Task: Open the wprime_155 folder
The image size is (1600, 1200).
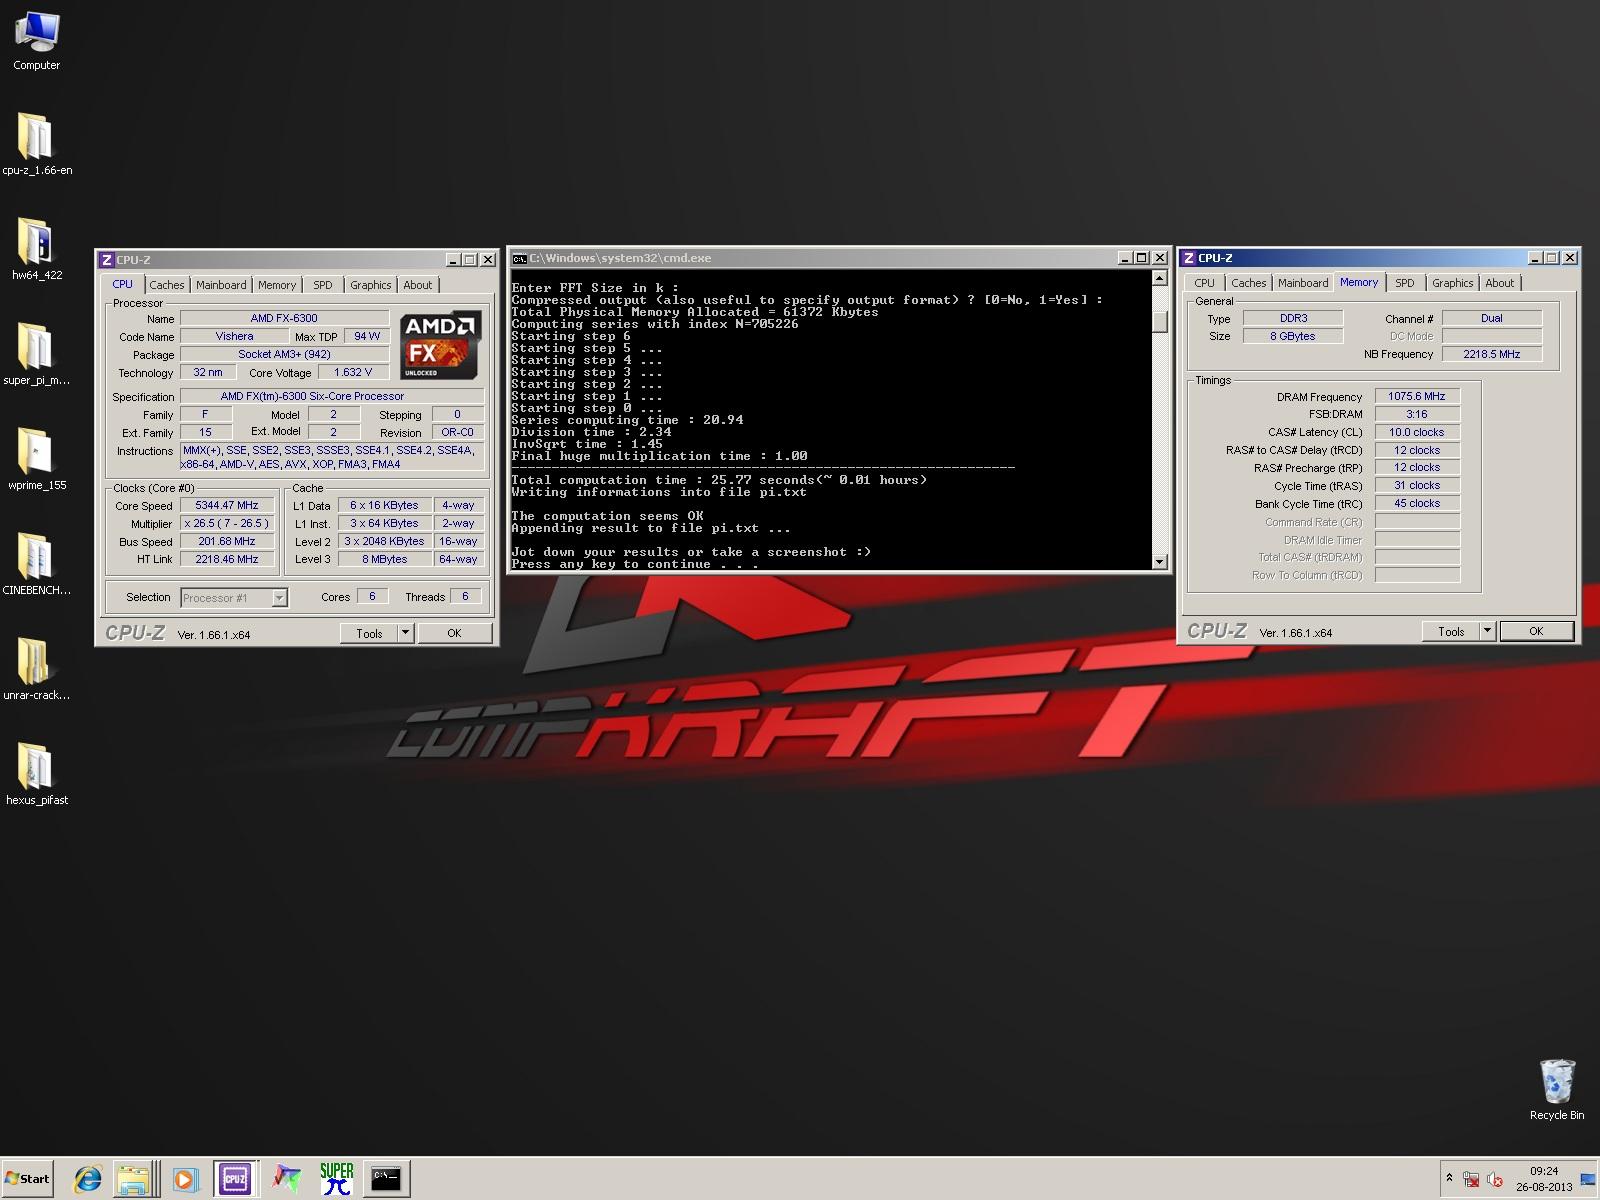Action: (x=37, y=459)
